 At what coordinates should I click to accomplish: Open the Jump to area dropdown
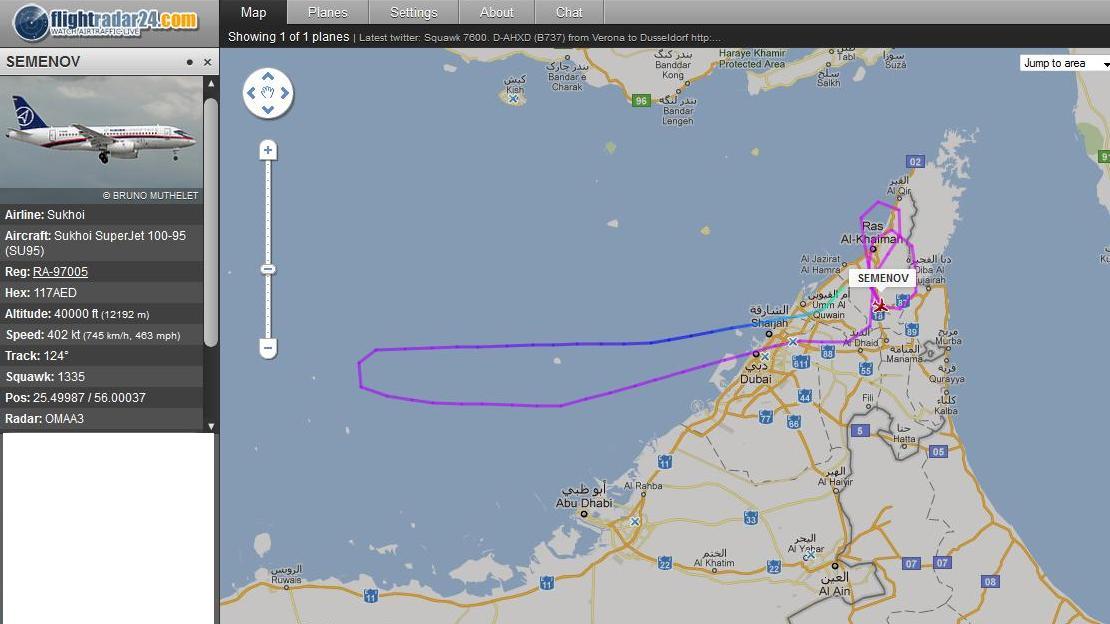[x=1065, y=63]
